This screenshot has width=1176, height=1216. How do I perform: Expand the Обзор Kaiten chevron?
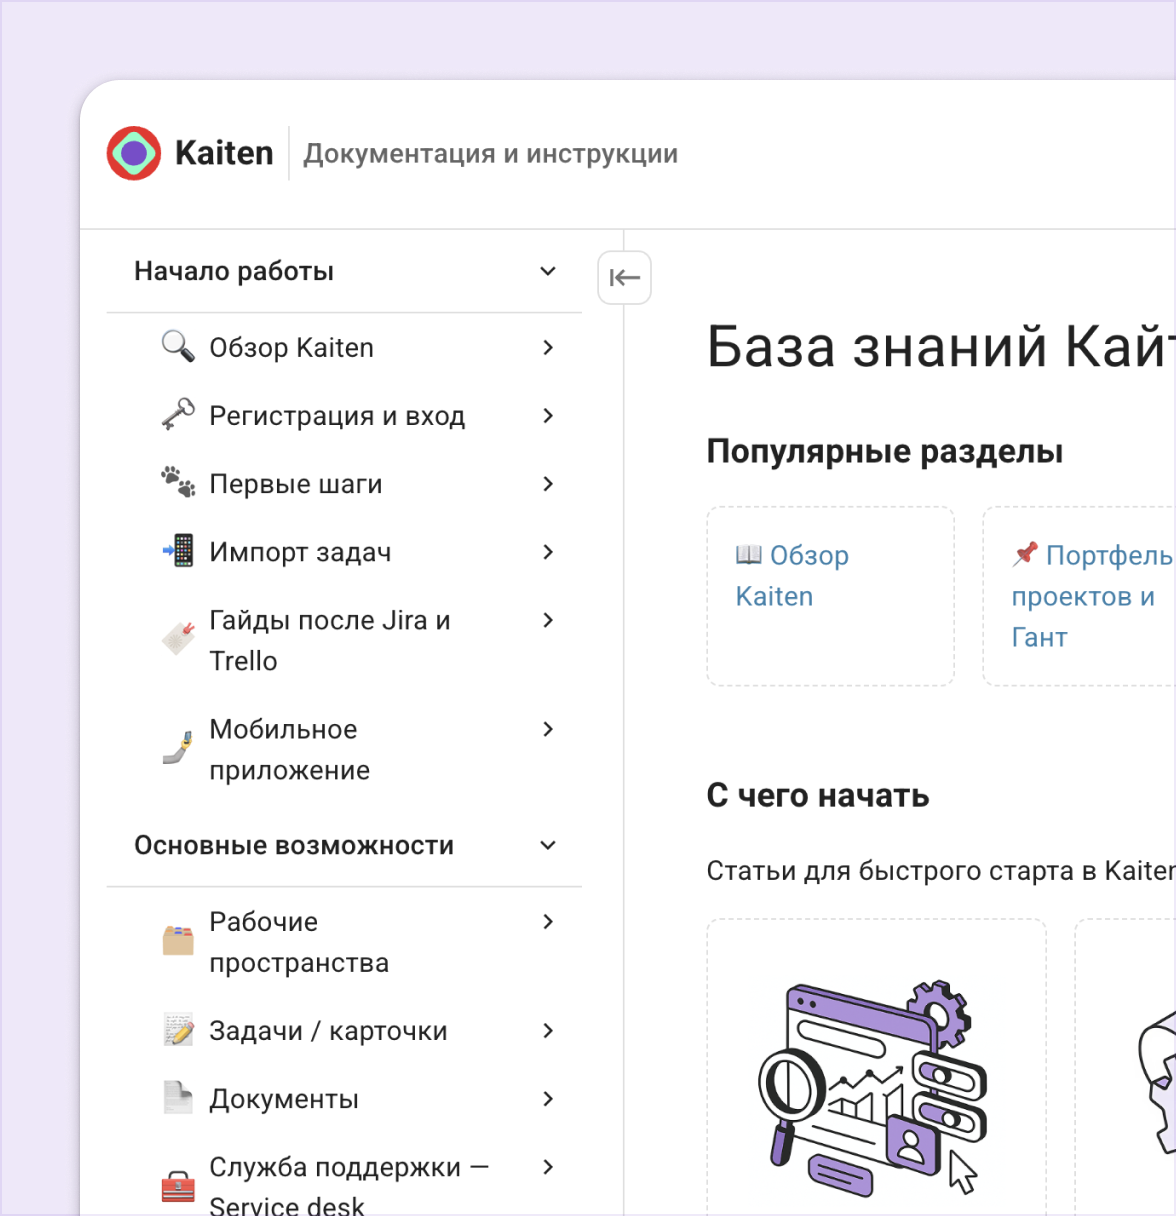(548, 348)
